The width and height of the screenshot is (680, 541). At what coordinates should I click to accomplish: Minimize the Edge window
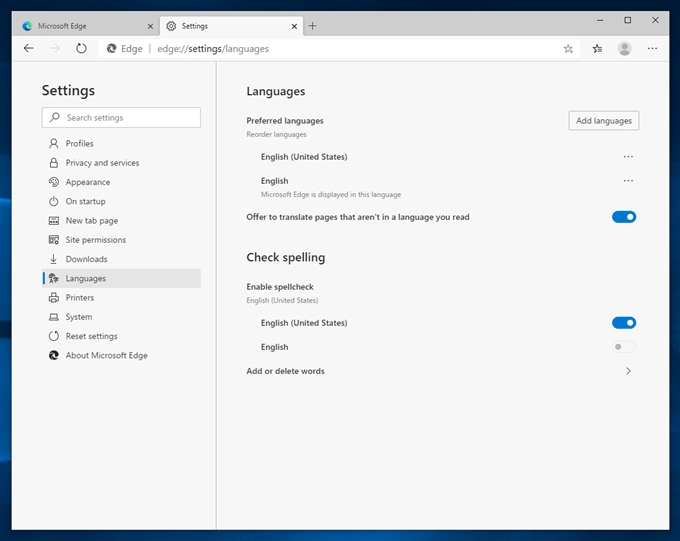[600, 20]
